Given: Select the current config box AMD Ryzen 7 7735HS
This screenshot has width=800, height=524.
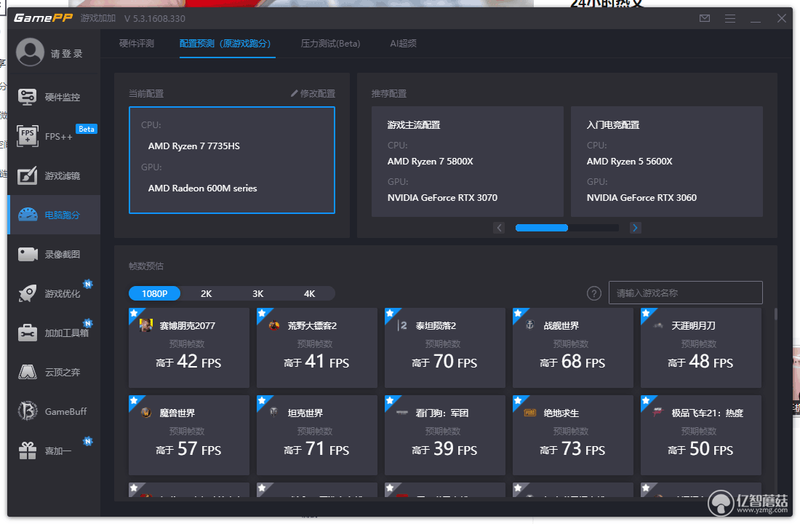Looking at the screenshot, I should pyautogui.click(x=232, y=160).
